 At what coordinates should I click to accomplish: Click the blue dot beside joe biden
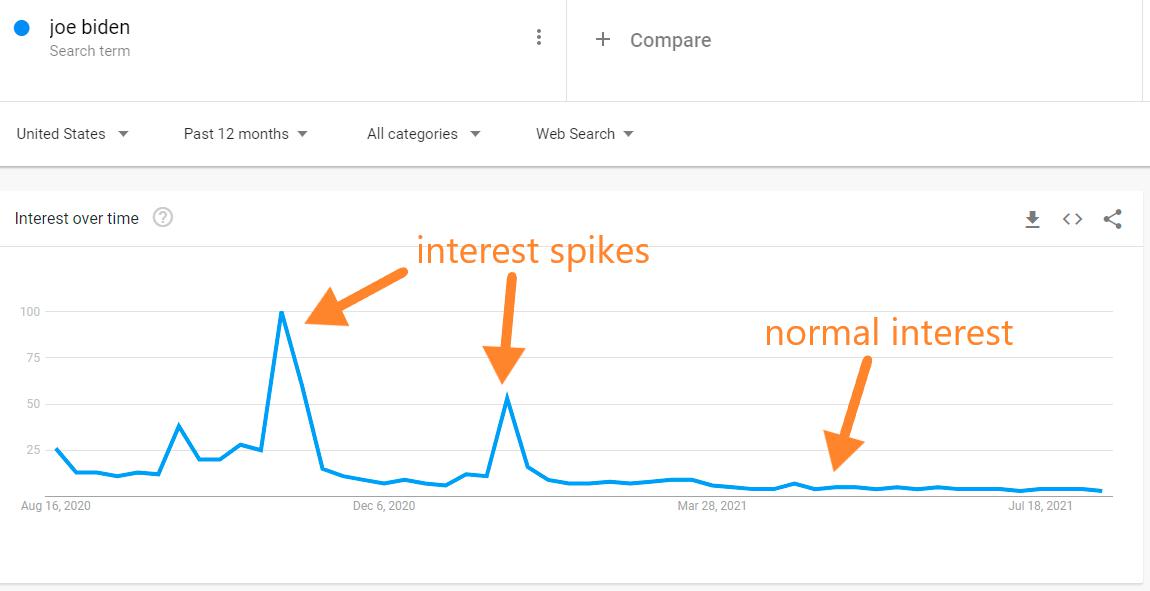(x=21, y=29)
